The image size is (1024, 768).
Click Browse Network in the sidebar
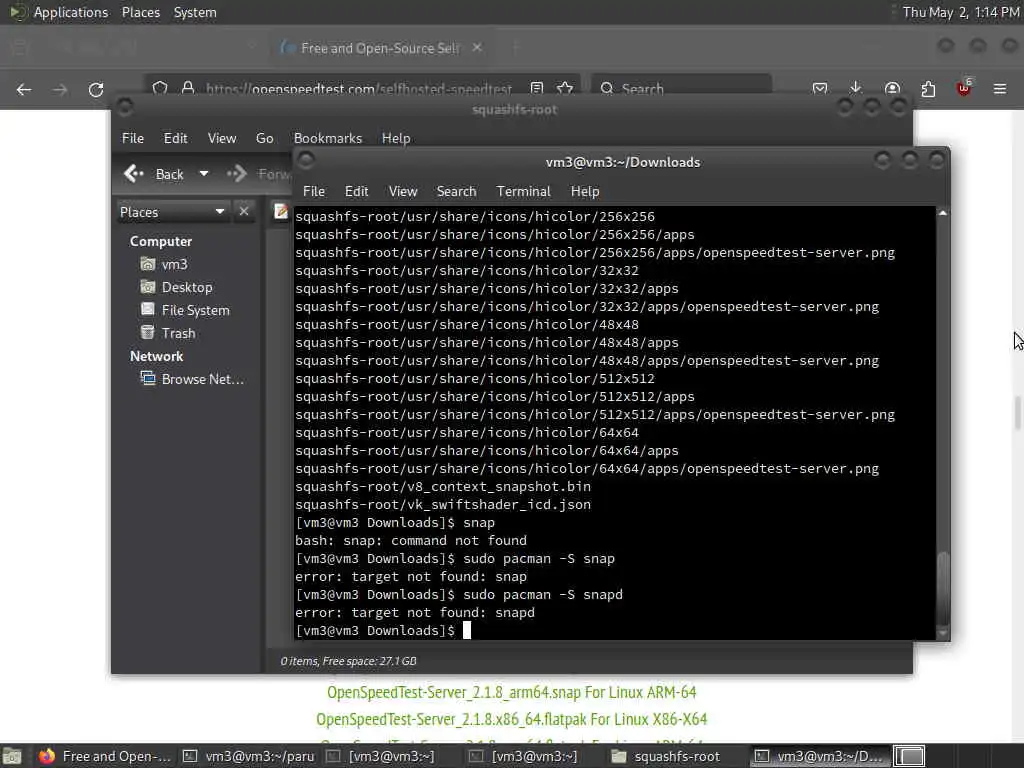tap(193, 379)
